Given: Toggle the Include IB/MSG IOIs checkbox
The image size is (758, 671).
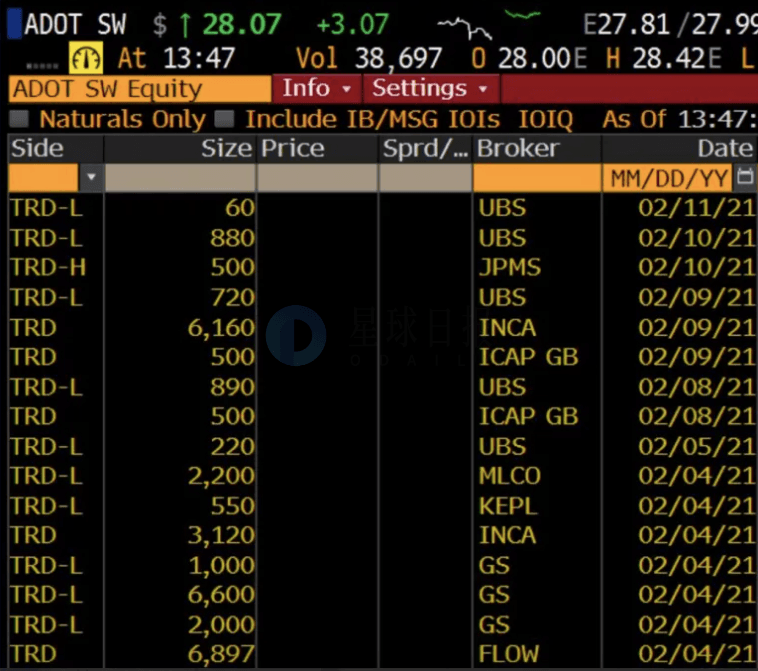Looking at the screenshot, I should pyautogui.click(x=225, y=119).
